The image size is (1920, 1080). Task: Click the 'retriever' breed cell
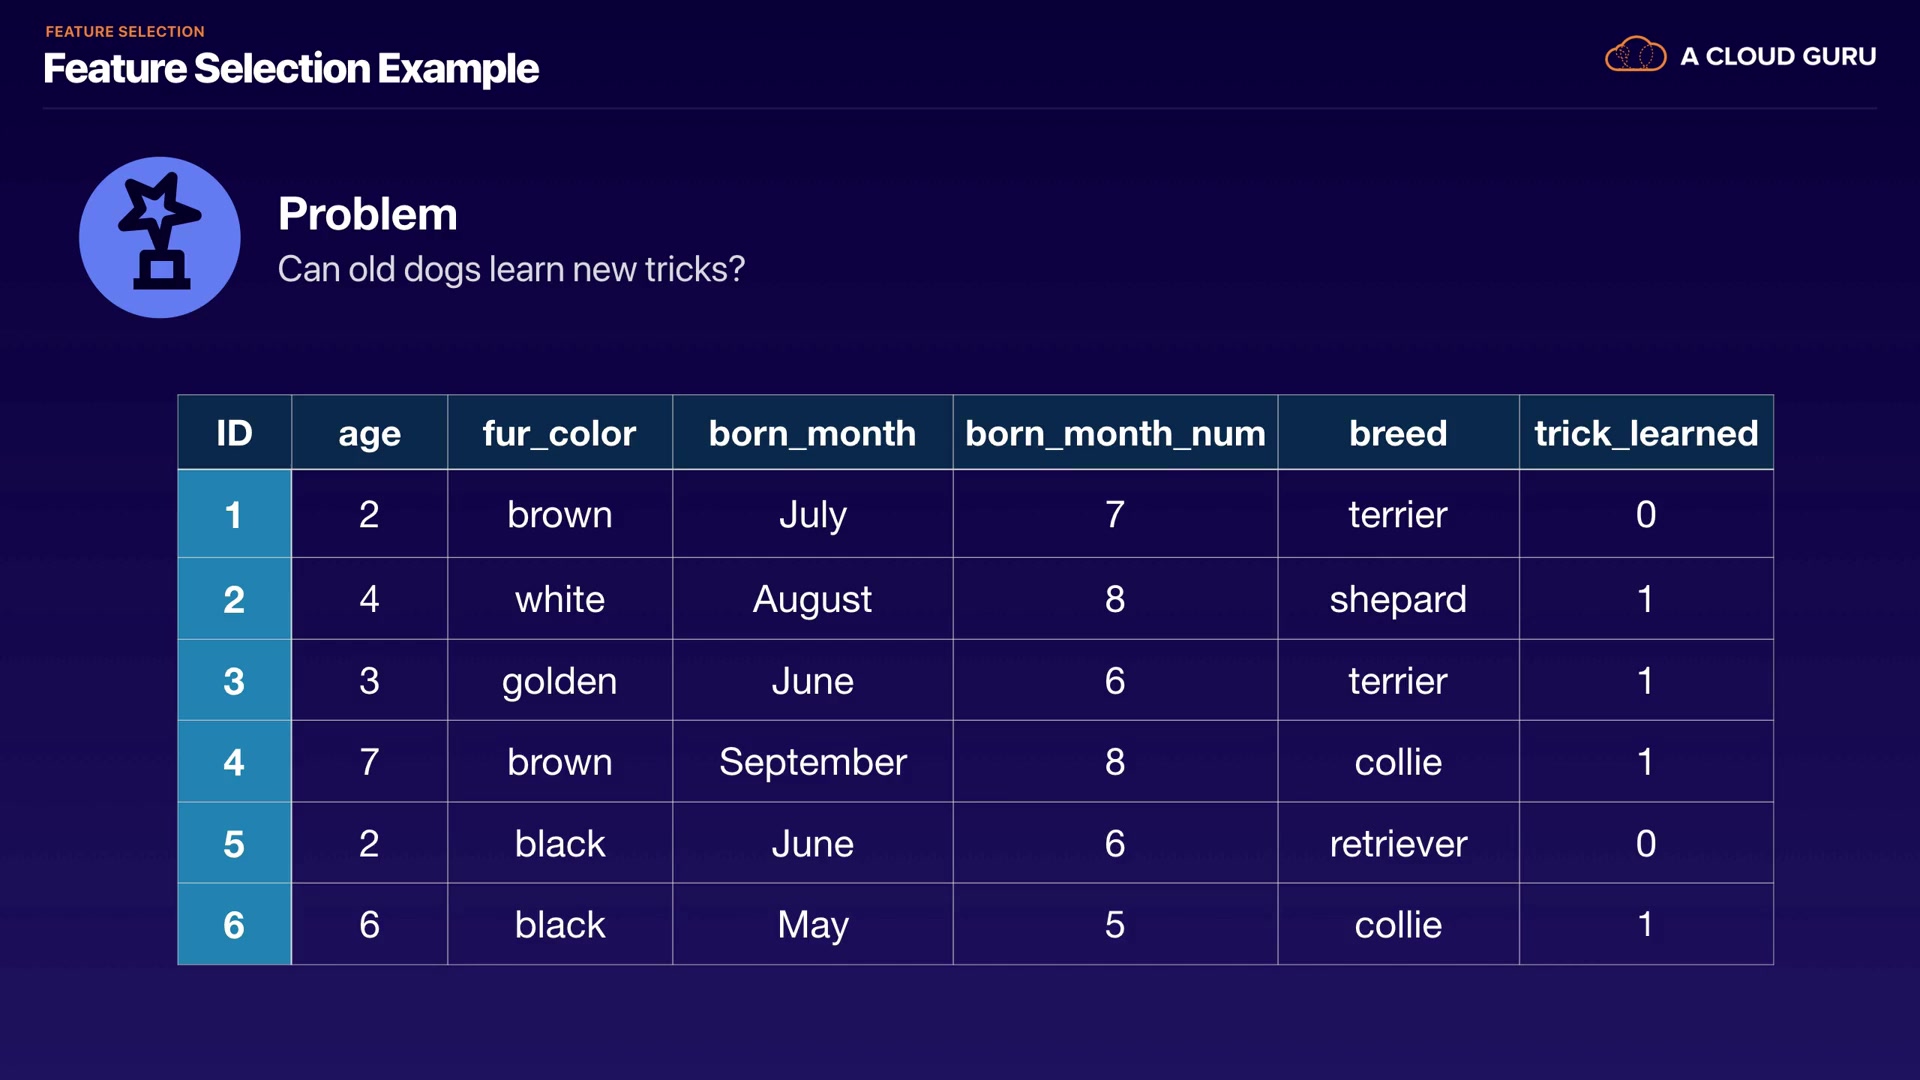(x=1398, y=844)
